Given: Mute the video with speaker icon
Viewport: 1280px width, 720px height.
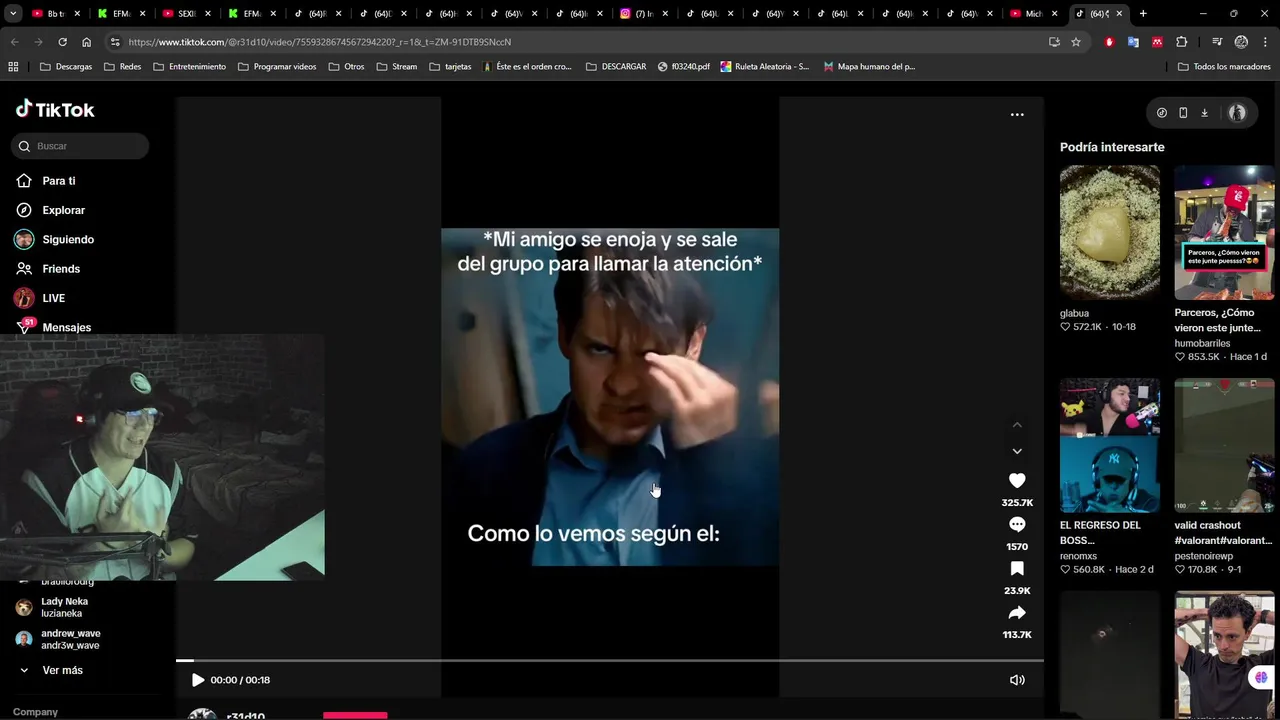Looking at the screenshot, I should (1017, 680).
